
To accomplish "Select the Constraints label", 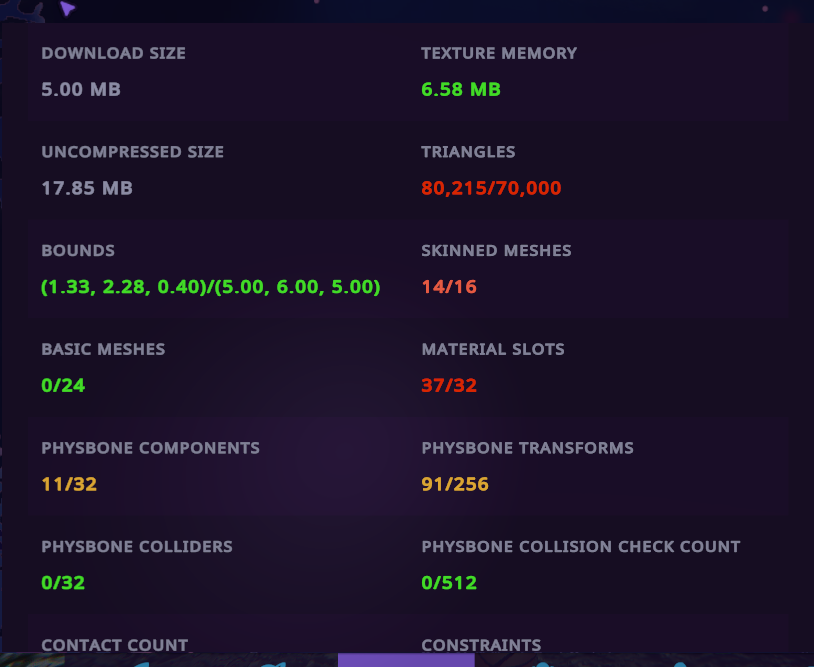I will coord(481,645).
